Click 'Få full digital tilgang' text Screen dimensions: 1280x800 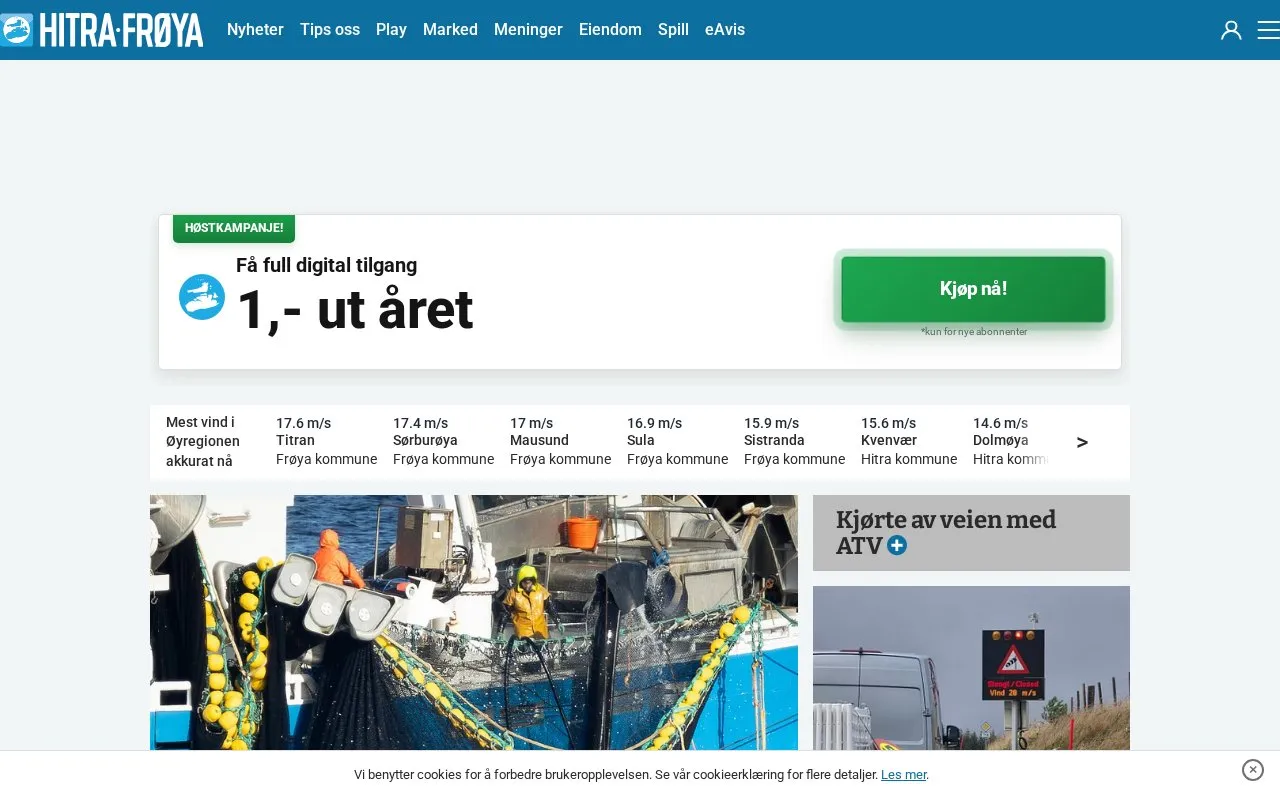326,265
